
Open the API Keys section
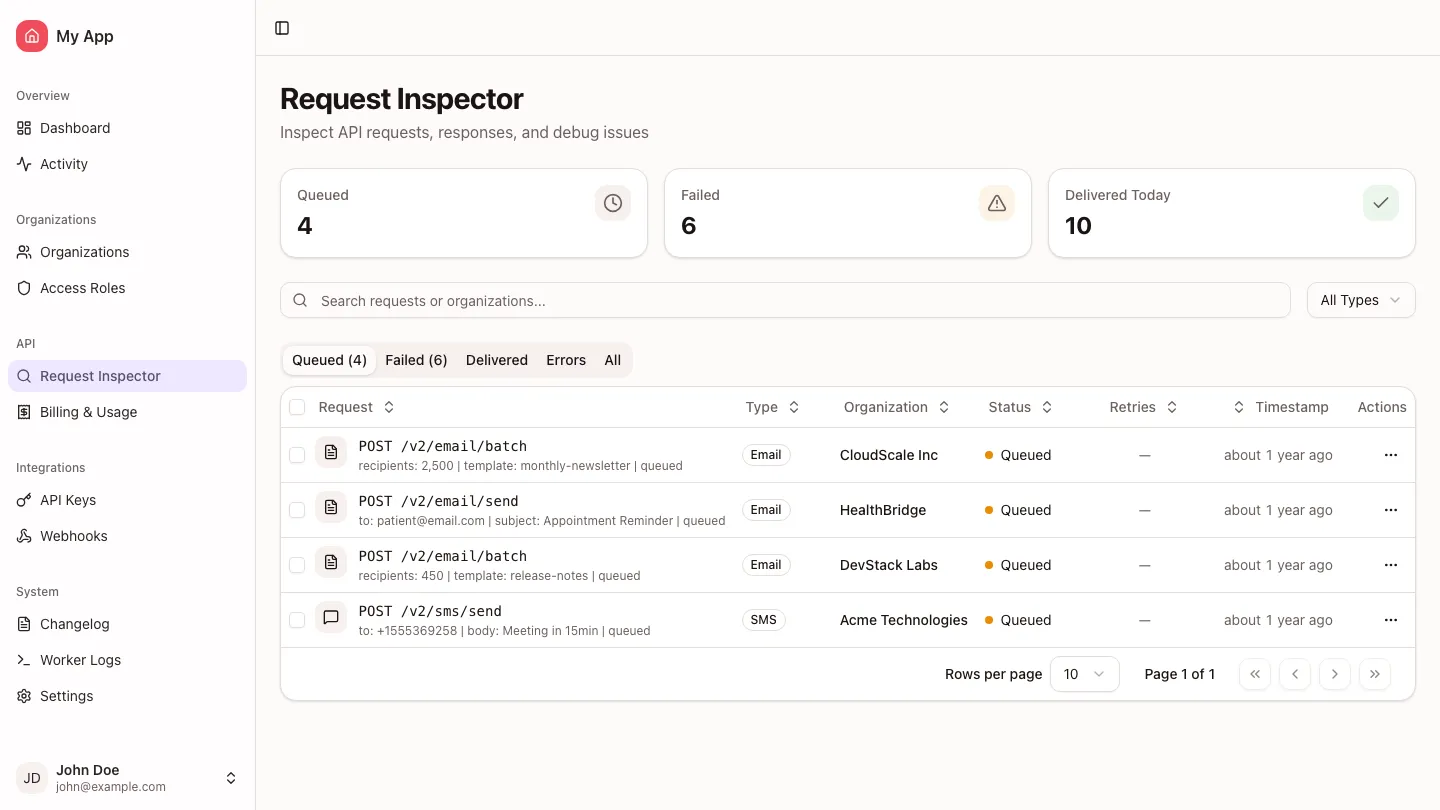[67, 500]
